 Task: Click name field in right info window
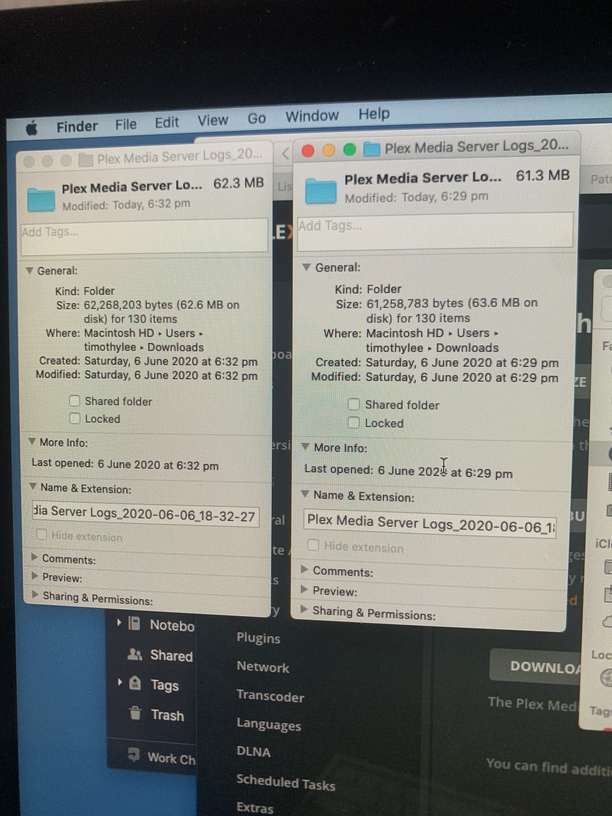429,524
